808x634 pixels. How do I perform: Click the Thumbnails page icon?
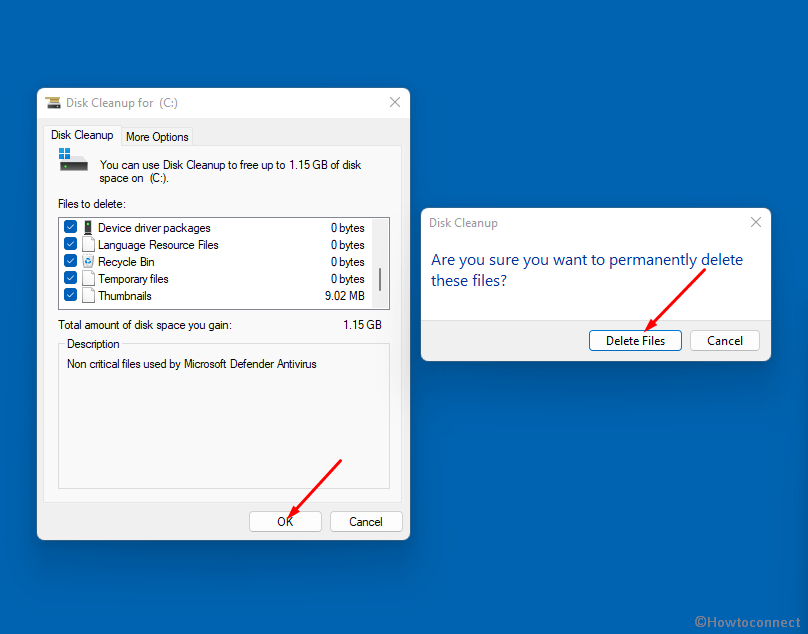pos(89,295)
